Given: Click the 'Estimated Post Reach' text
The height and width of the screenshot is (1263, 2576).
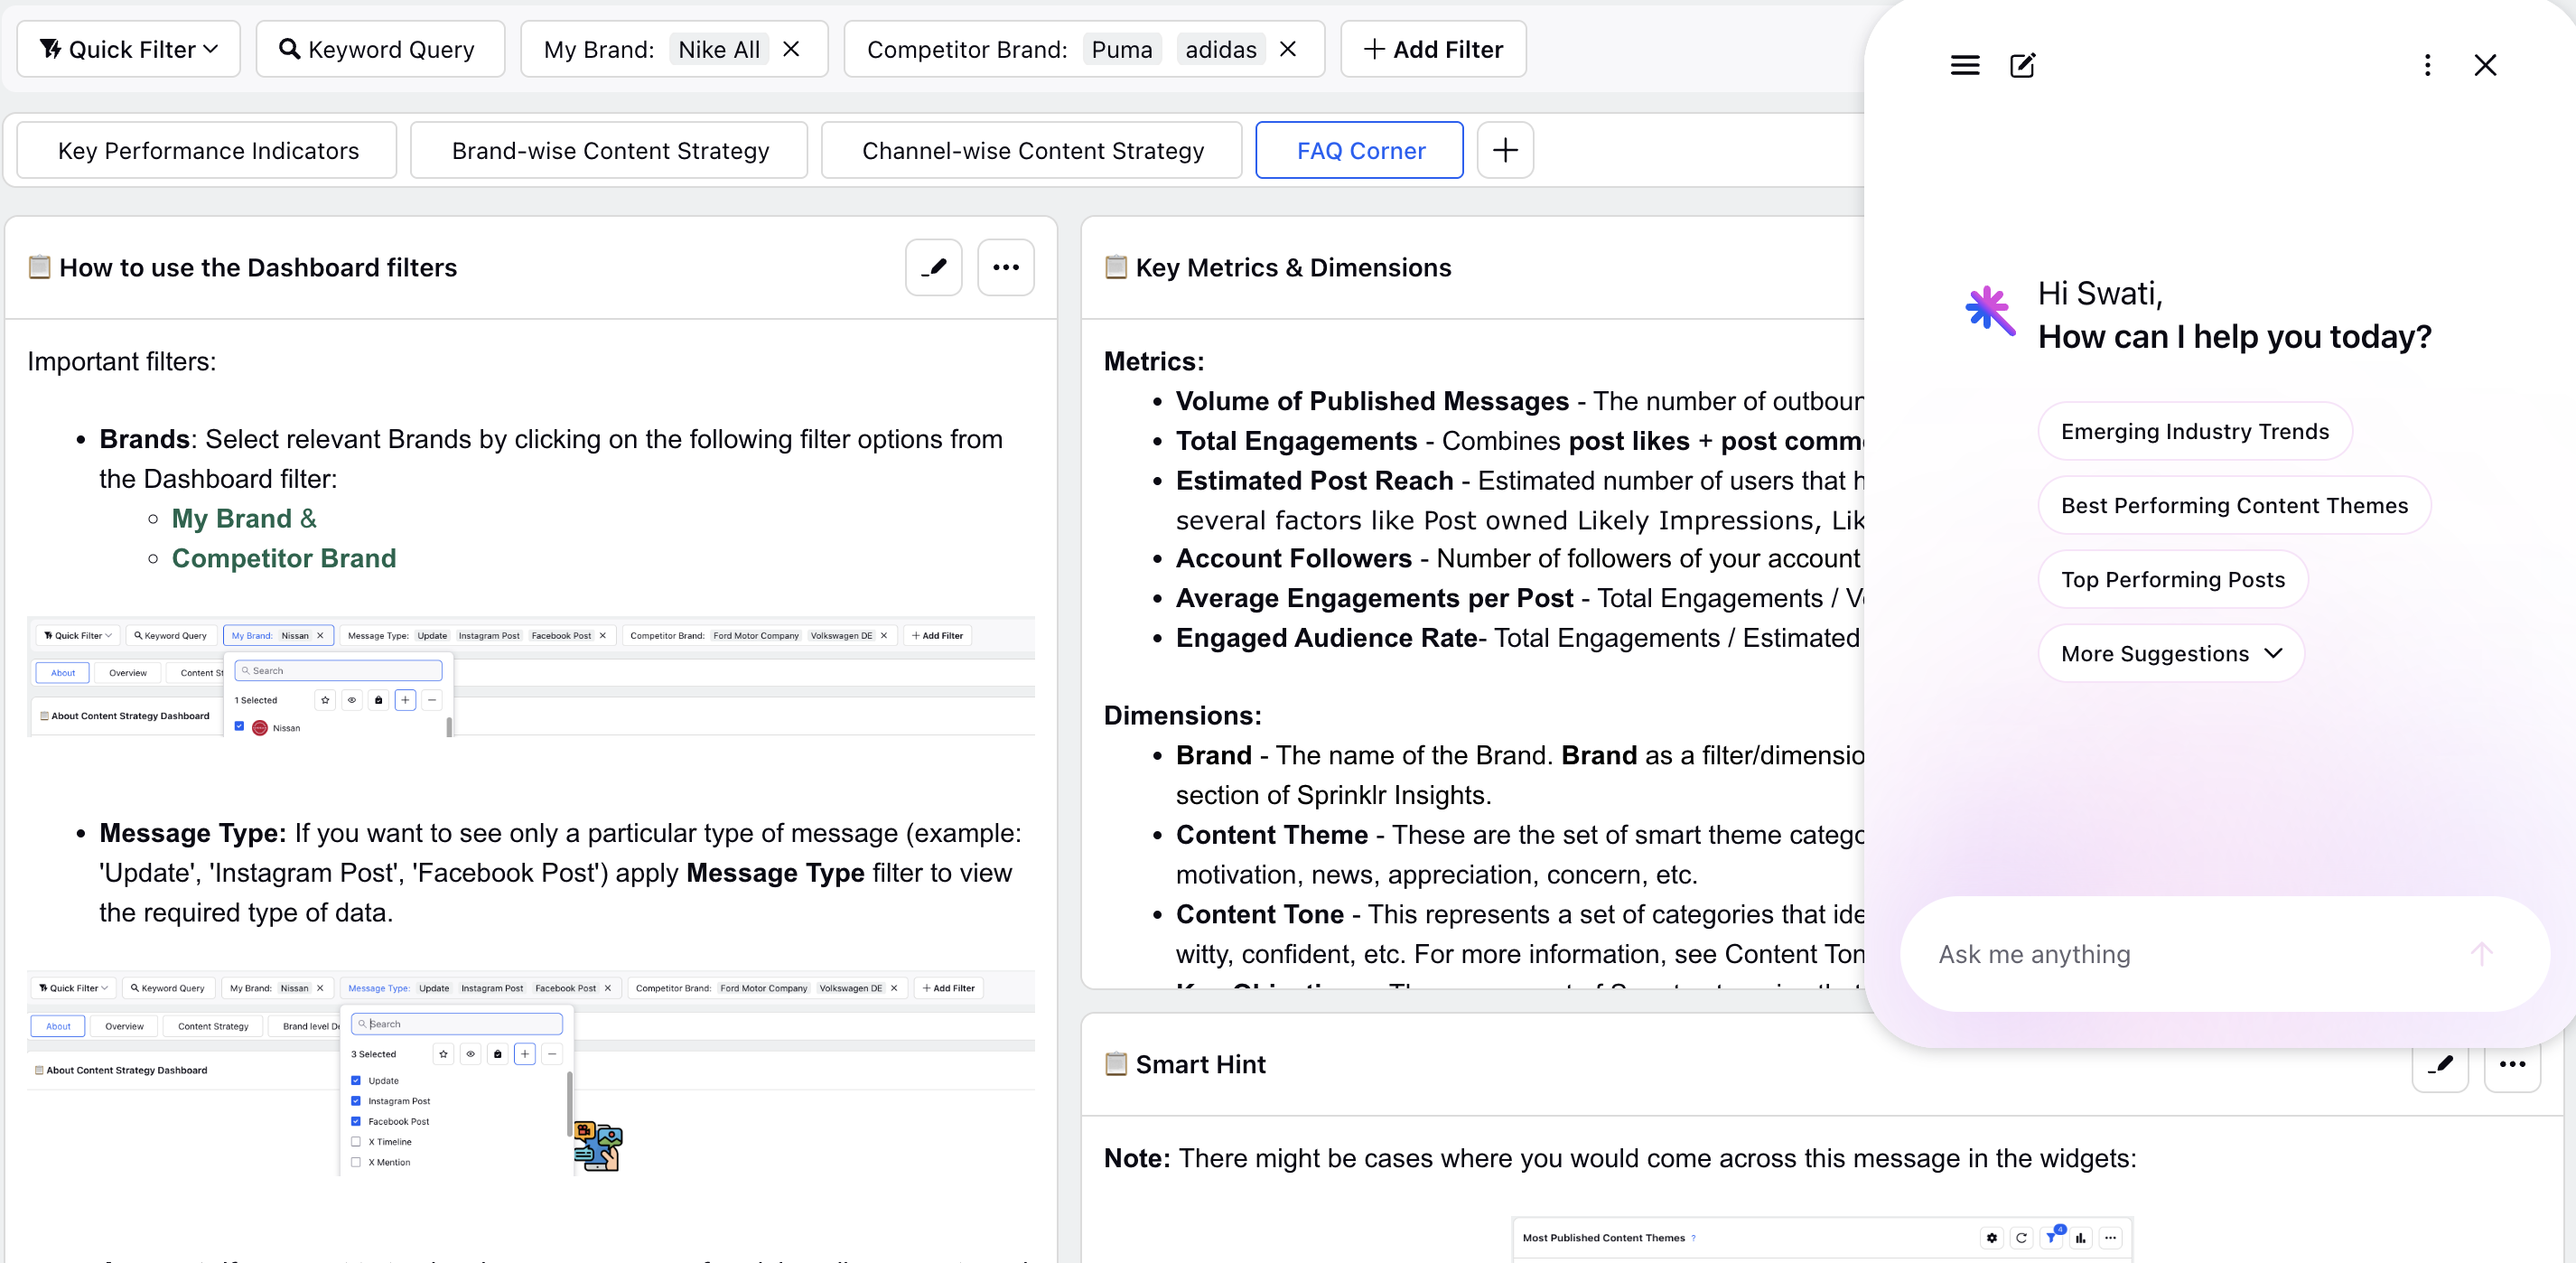Looking at the screenshot, I should pos(1313,480).
